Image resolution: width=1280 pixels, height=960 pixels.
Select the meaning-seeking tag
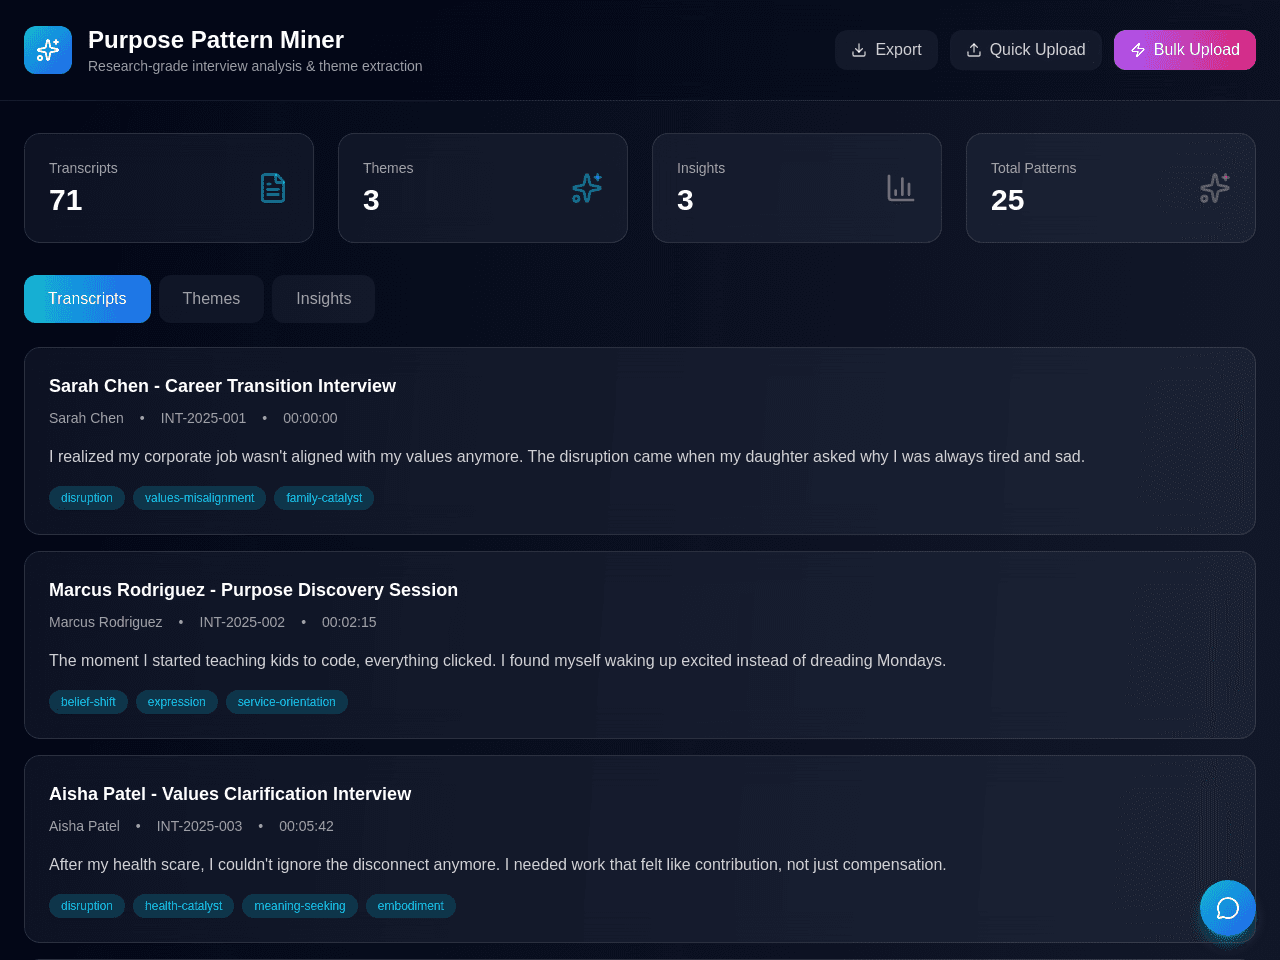(x=300, y=906)
